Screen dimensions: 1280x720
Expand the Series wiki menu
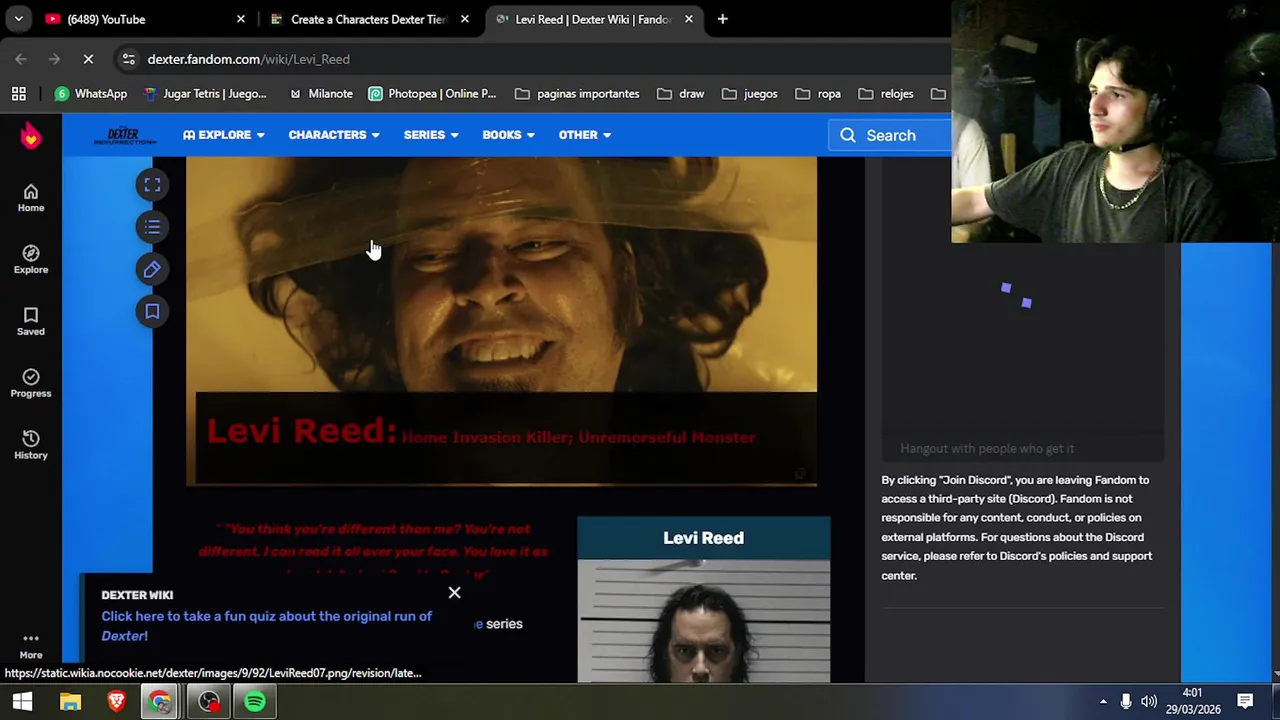point(431,135)
